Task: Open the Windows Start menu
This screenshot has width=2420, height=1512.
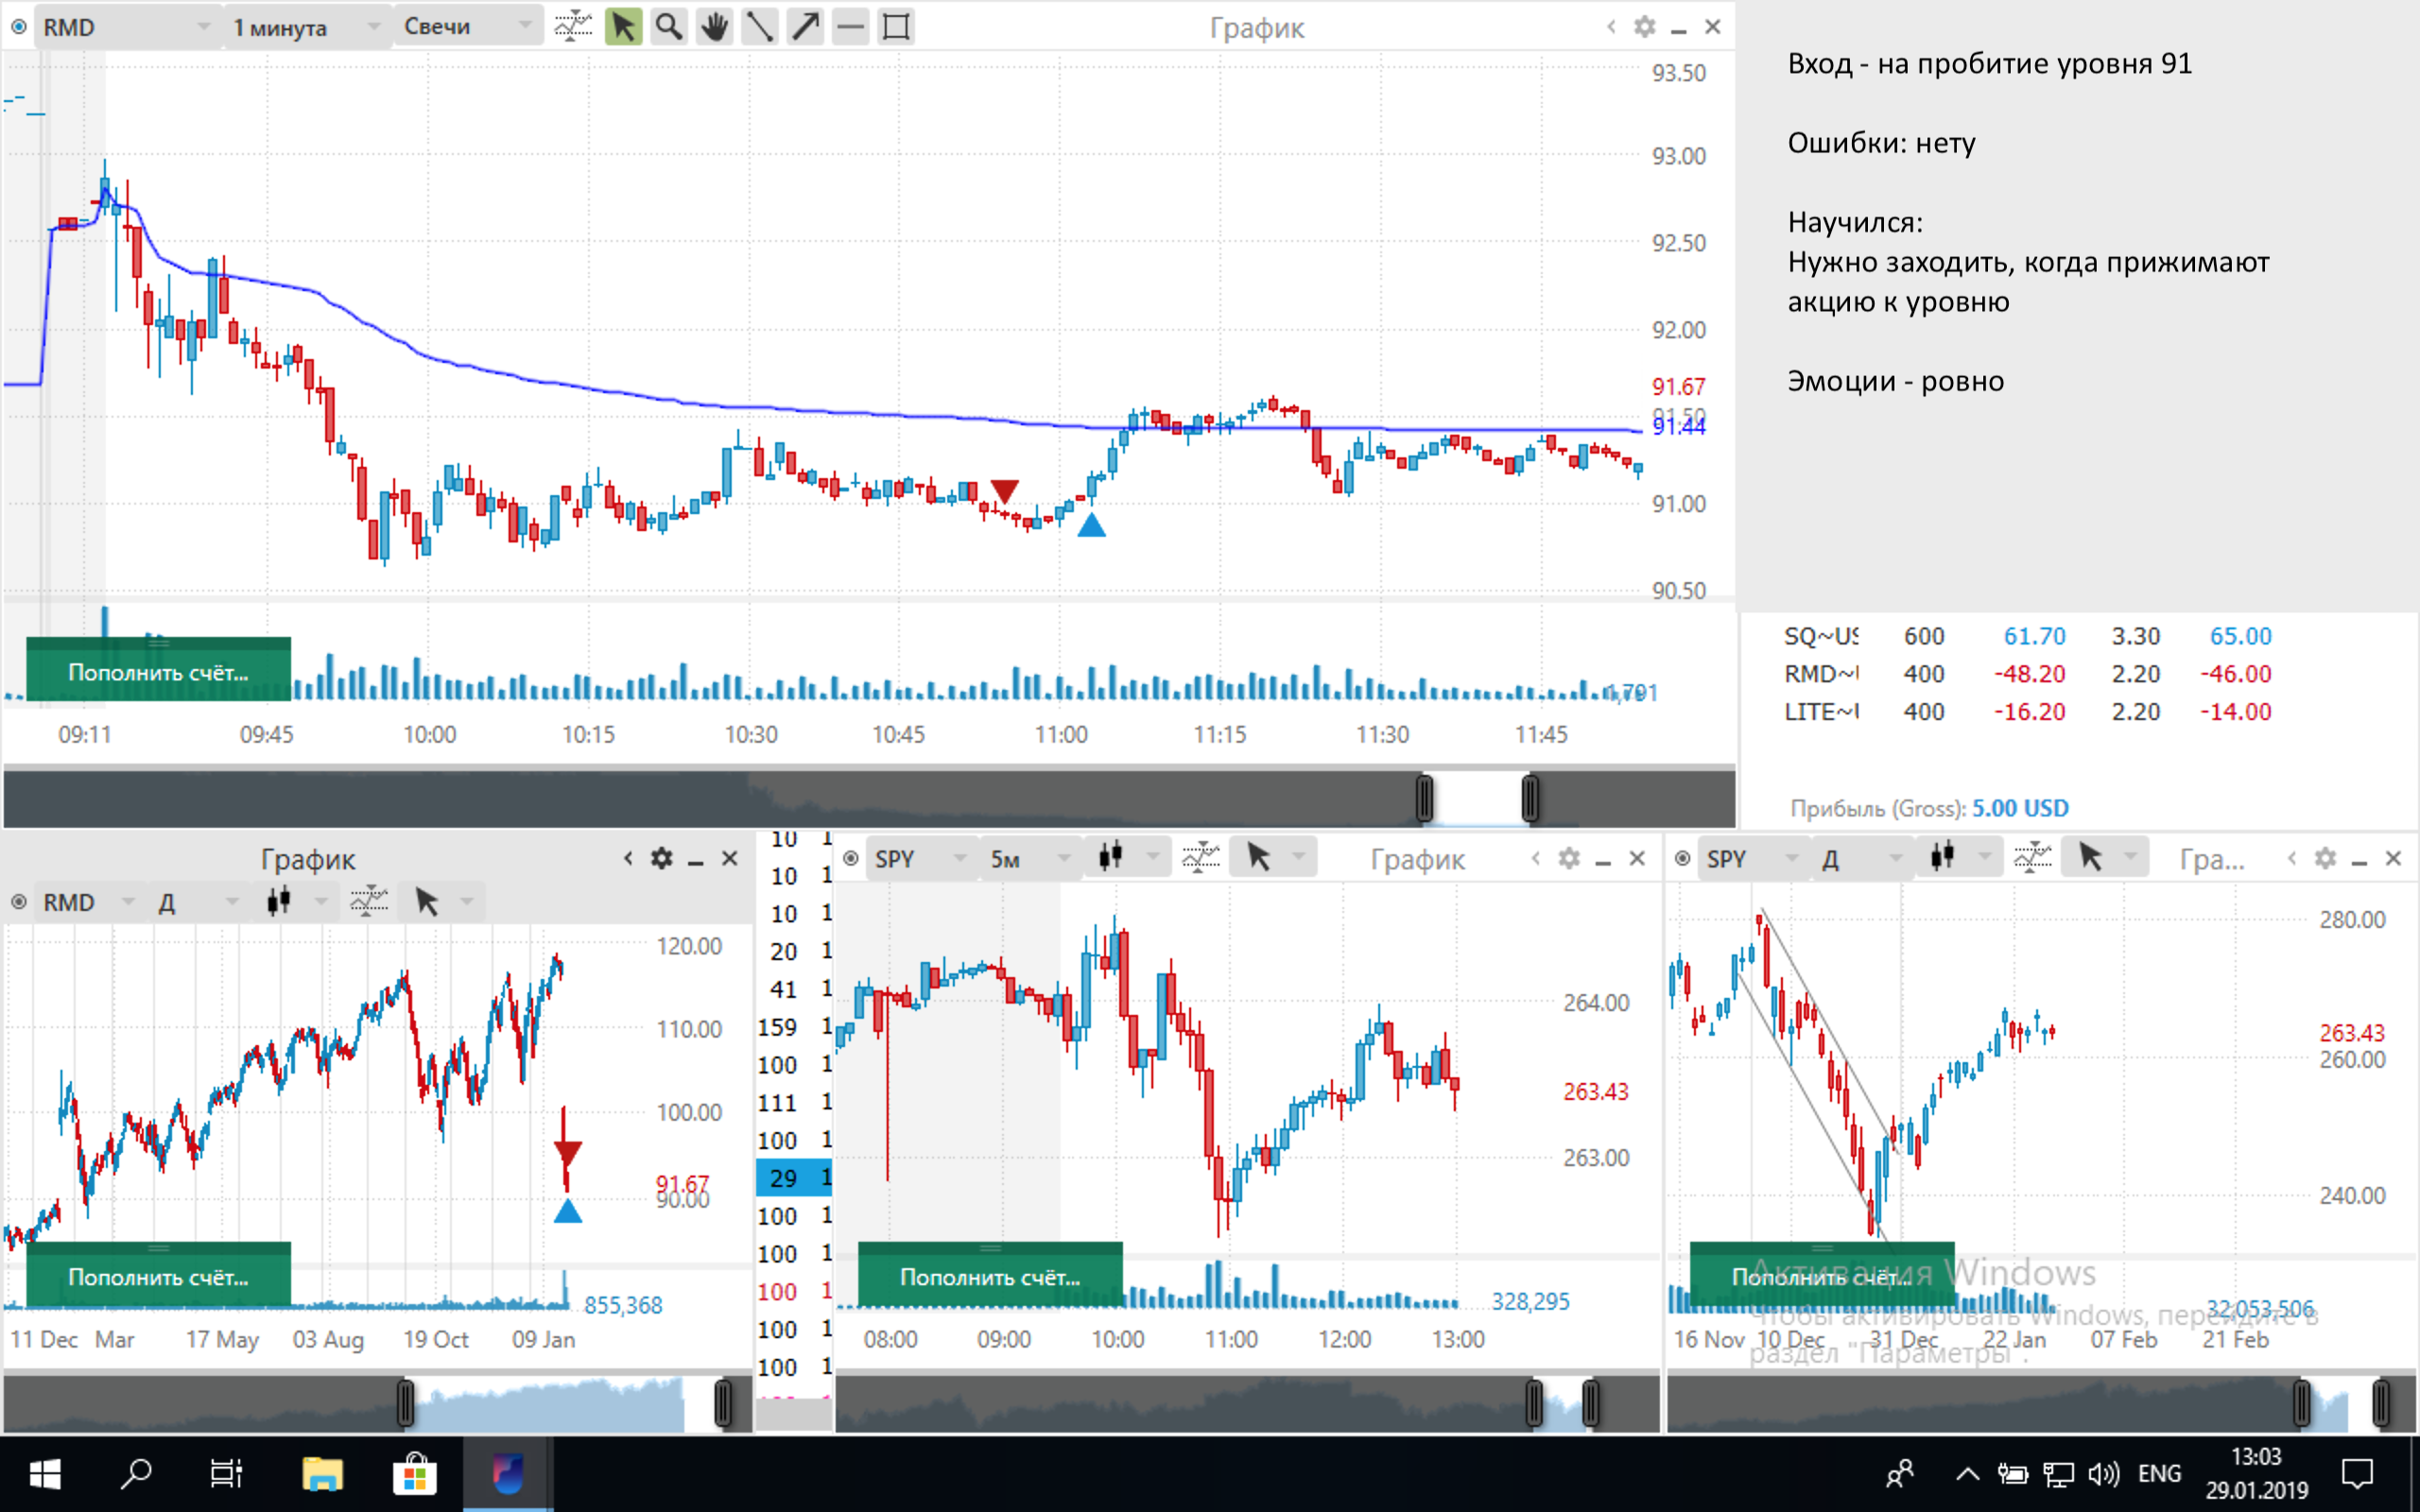Action: pos(45,1474)
